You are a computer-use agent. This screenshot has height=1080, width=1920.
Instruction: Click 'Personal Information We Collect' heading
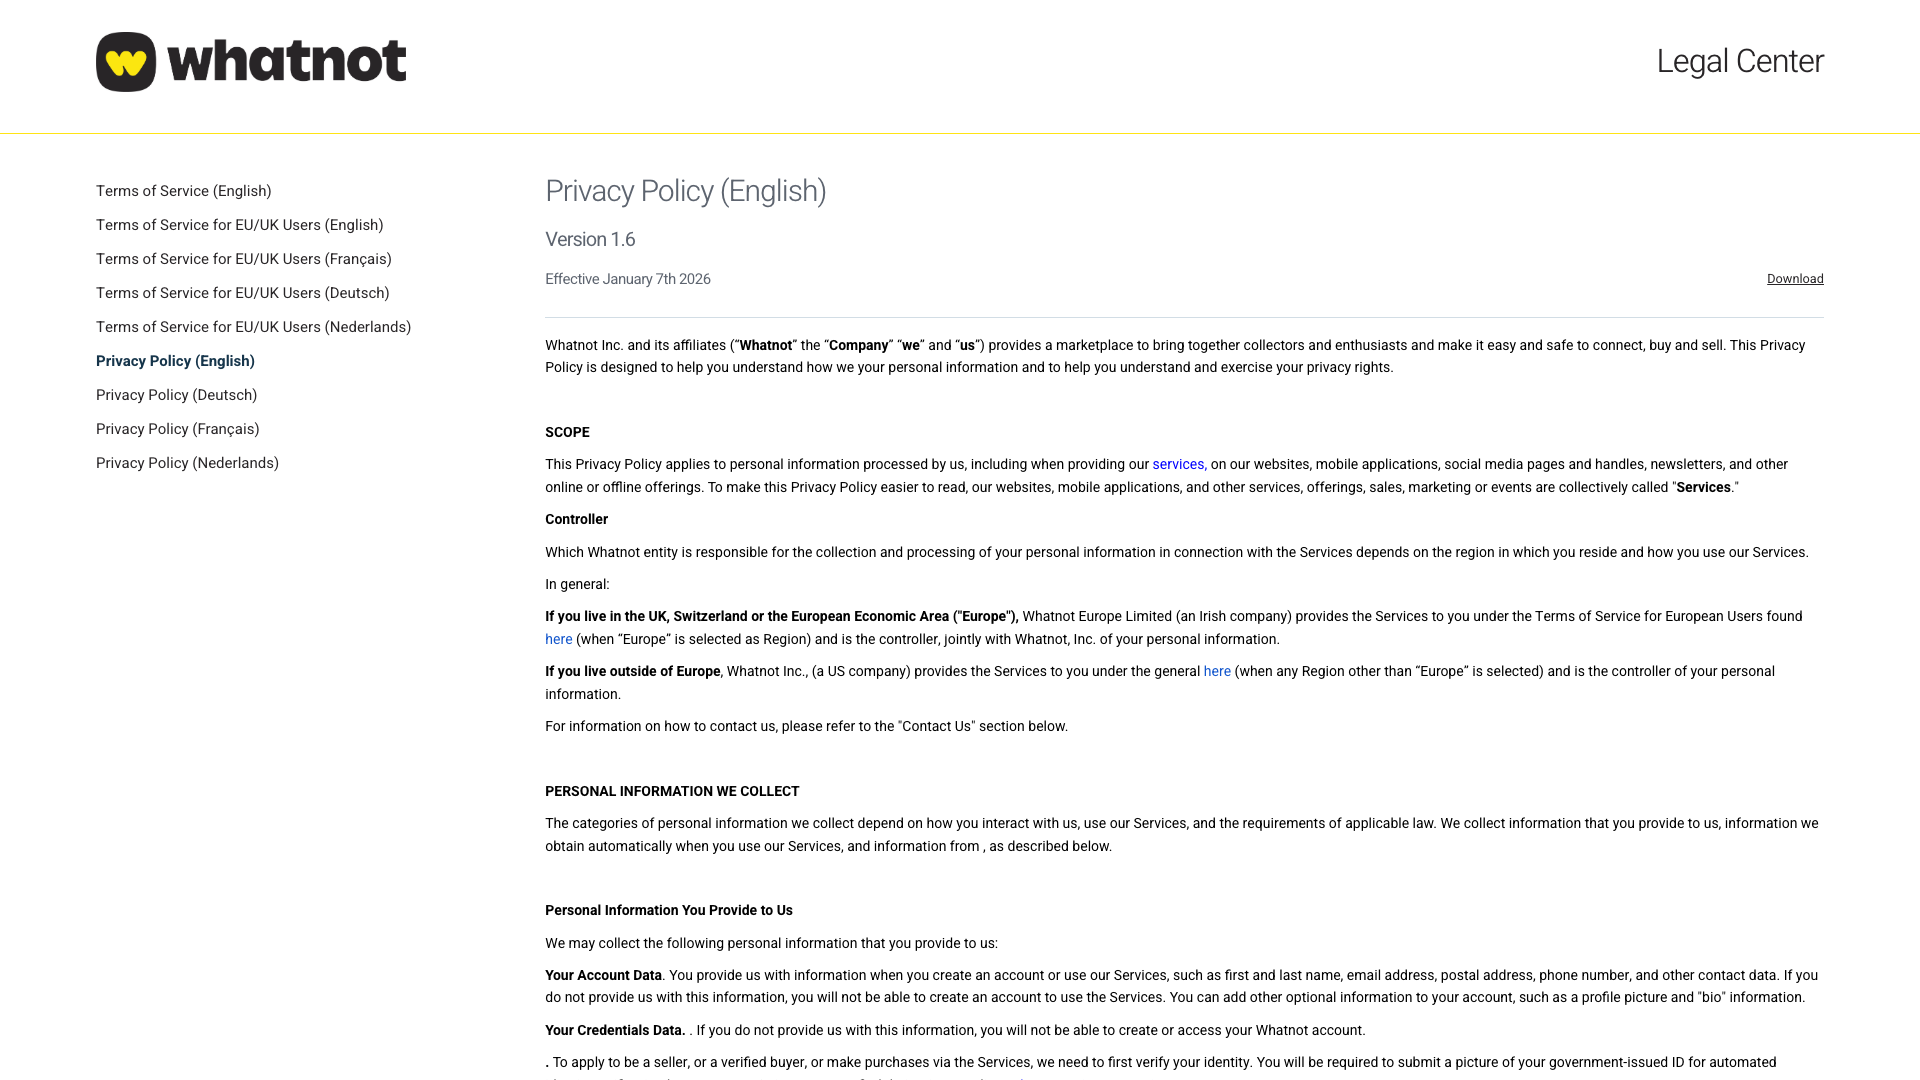coord(671,791)
